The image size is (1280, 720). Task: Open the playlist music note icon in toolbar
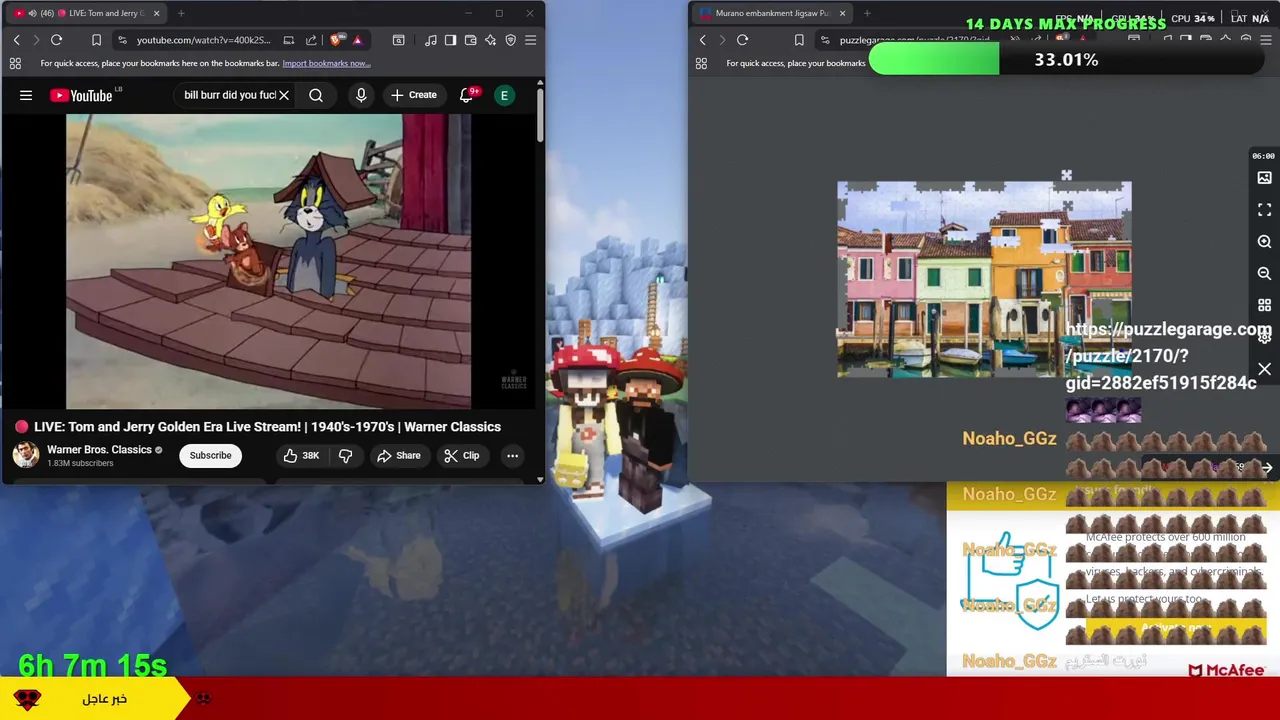click(x=430, y=40)
